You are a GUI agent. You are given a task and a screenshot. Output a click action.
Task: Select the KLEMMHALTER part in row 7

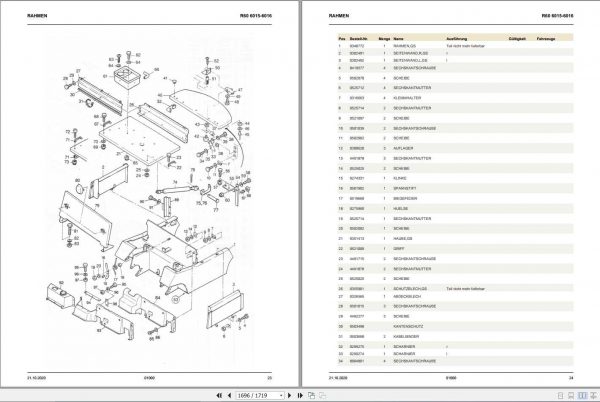(x=407, y=98)
